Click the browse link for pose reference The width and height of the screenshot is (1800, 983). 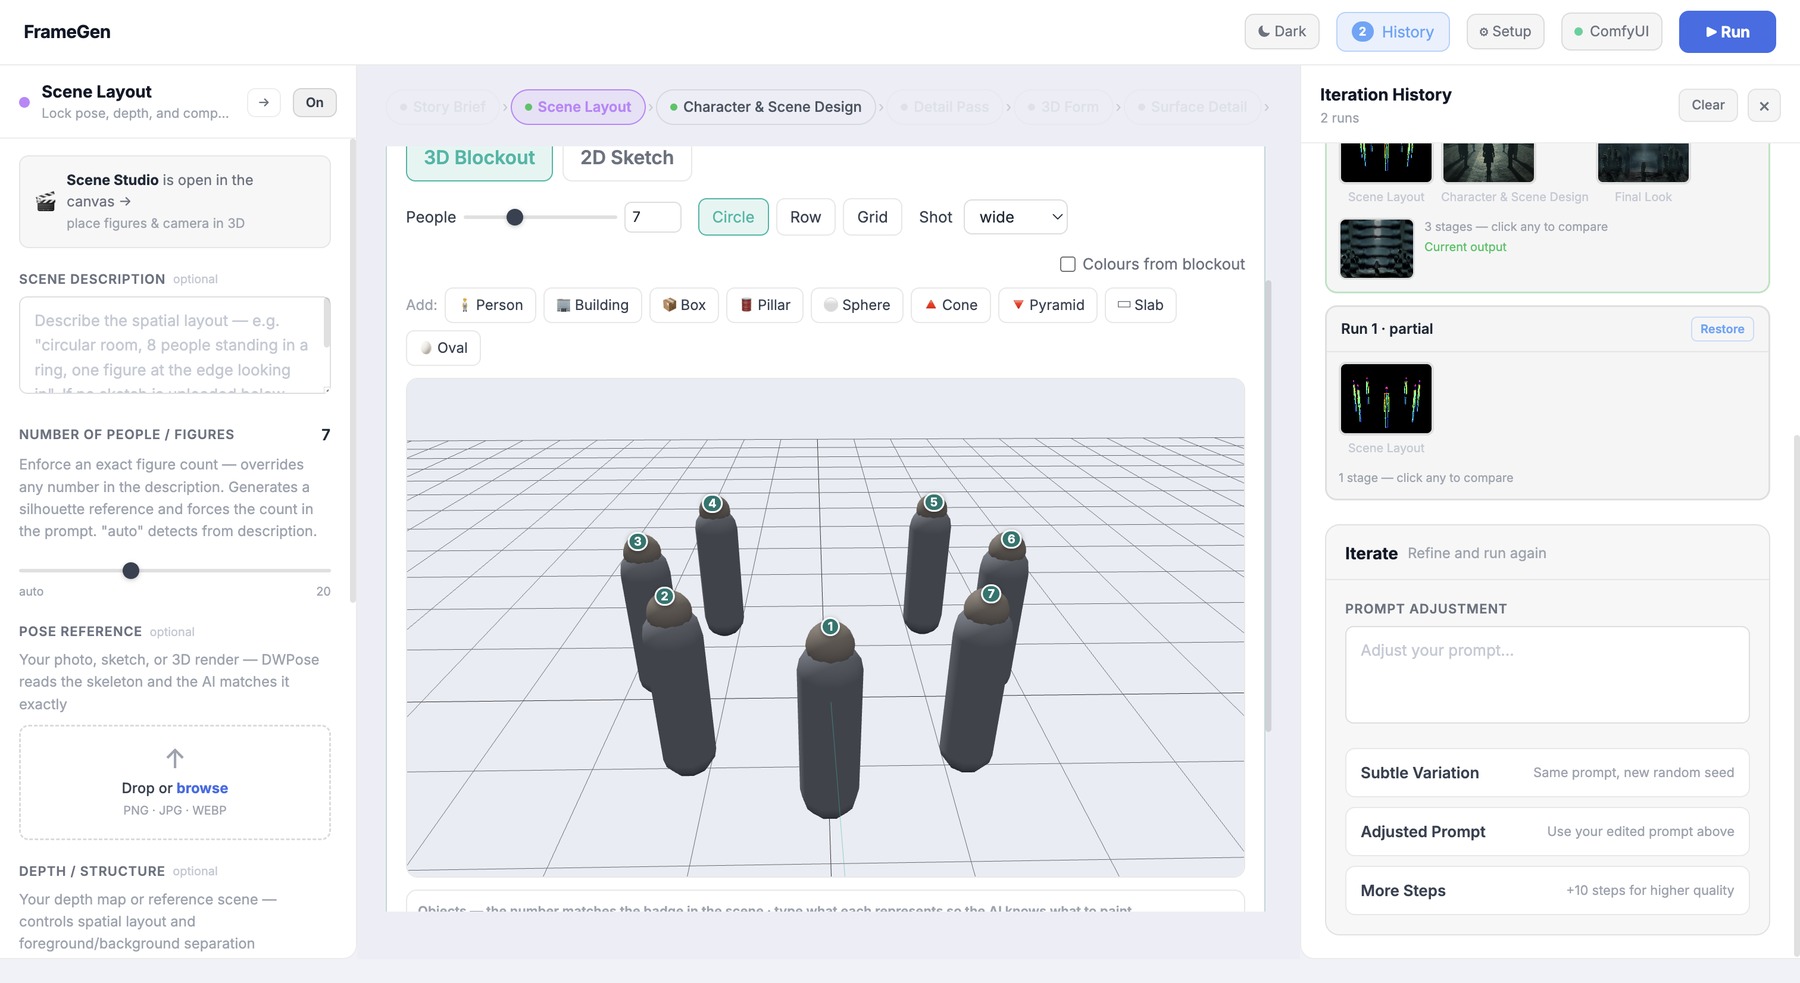click(x=202, y=788)
